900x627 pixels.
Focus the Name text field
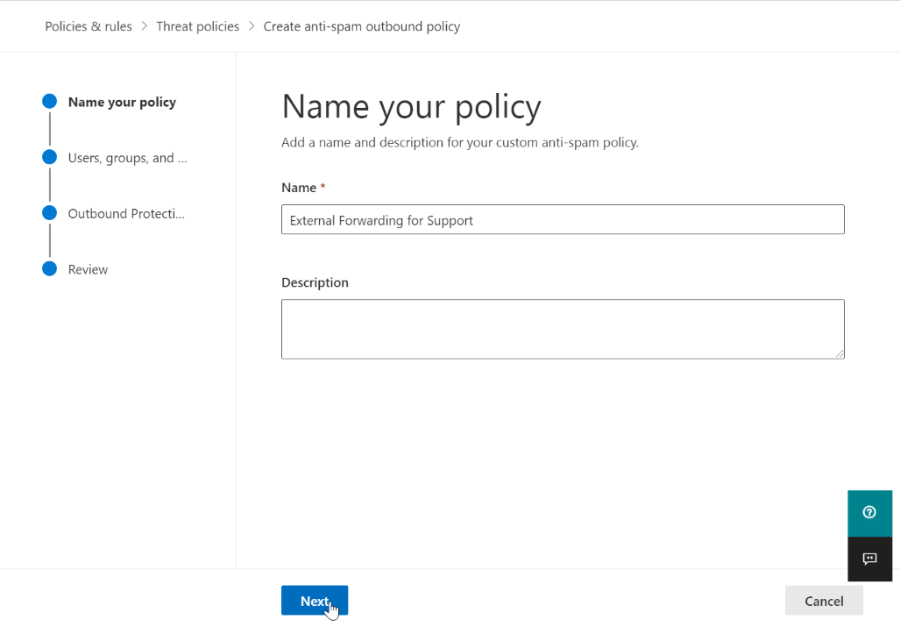click(x=562, y=220)
